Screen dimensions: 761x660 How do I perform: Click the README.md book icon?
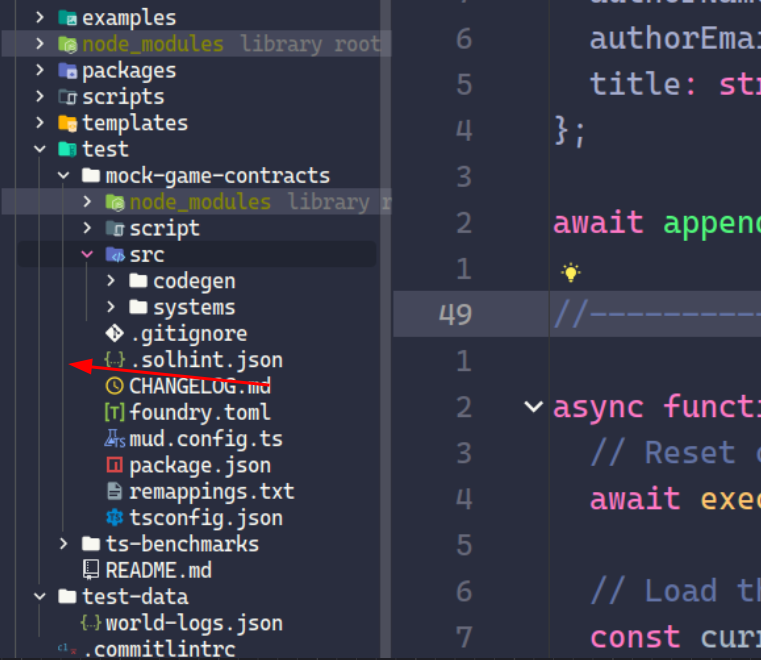[x=91, y=570]
